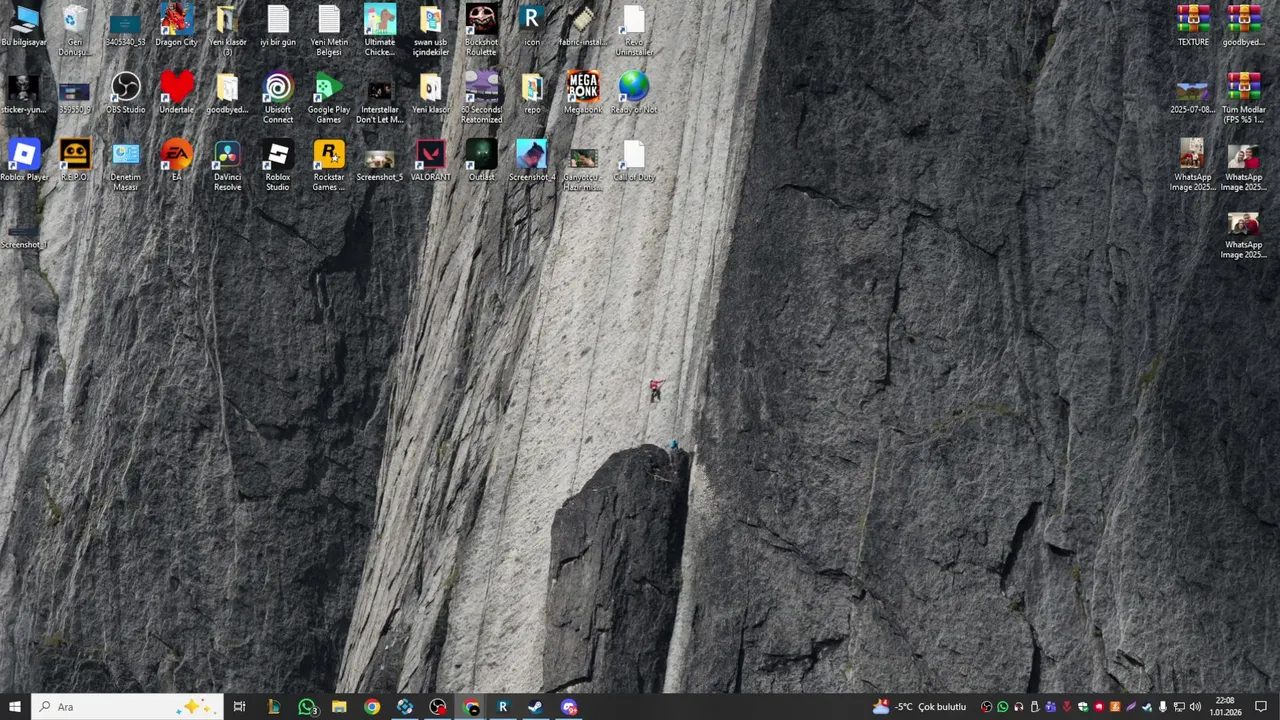Select the Megabonk game shortcut
Image resolution: width=1280 pixels, height=720 pixels.
(x=583, y=93)
